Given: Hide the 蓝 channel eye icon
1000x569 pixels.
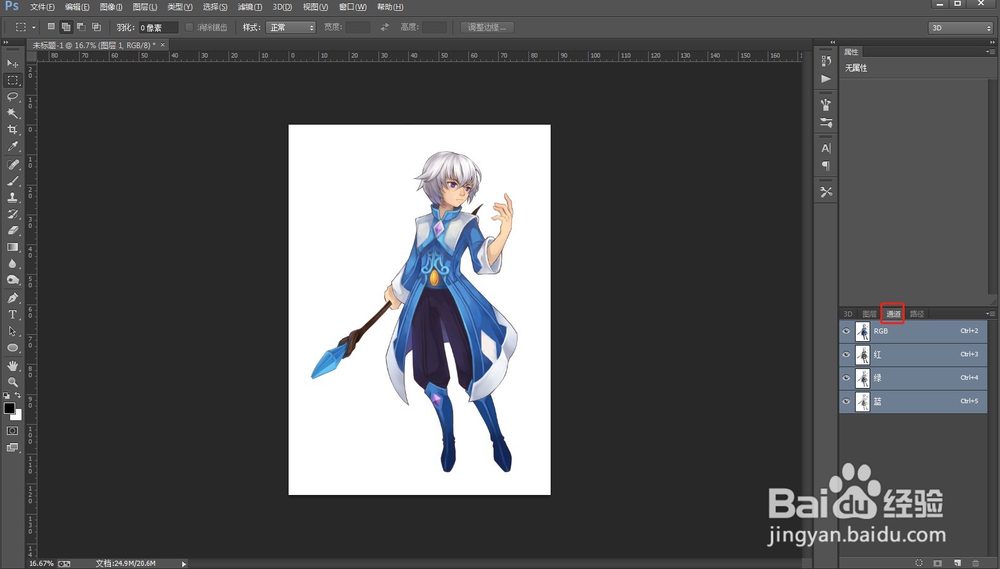Looking at the screenshot, I should (846, 401).
